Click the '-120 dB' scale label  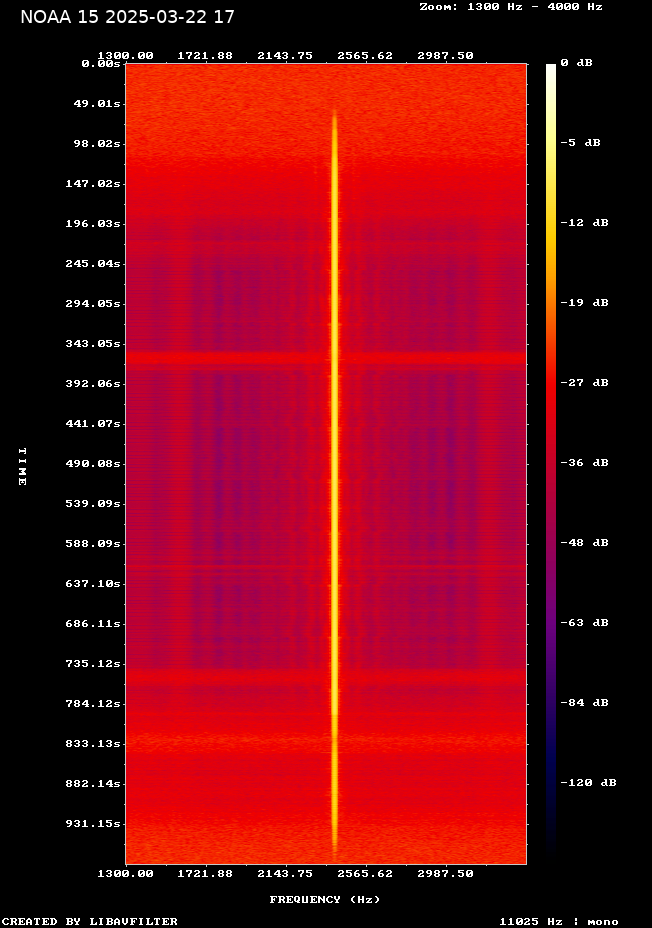tap(588, 782)
